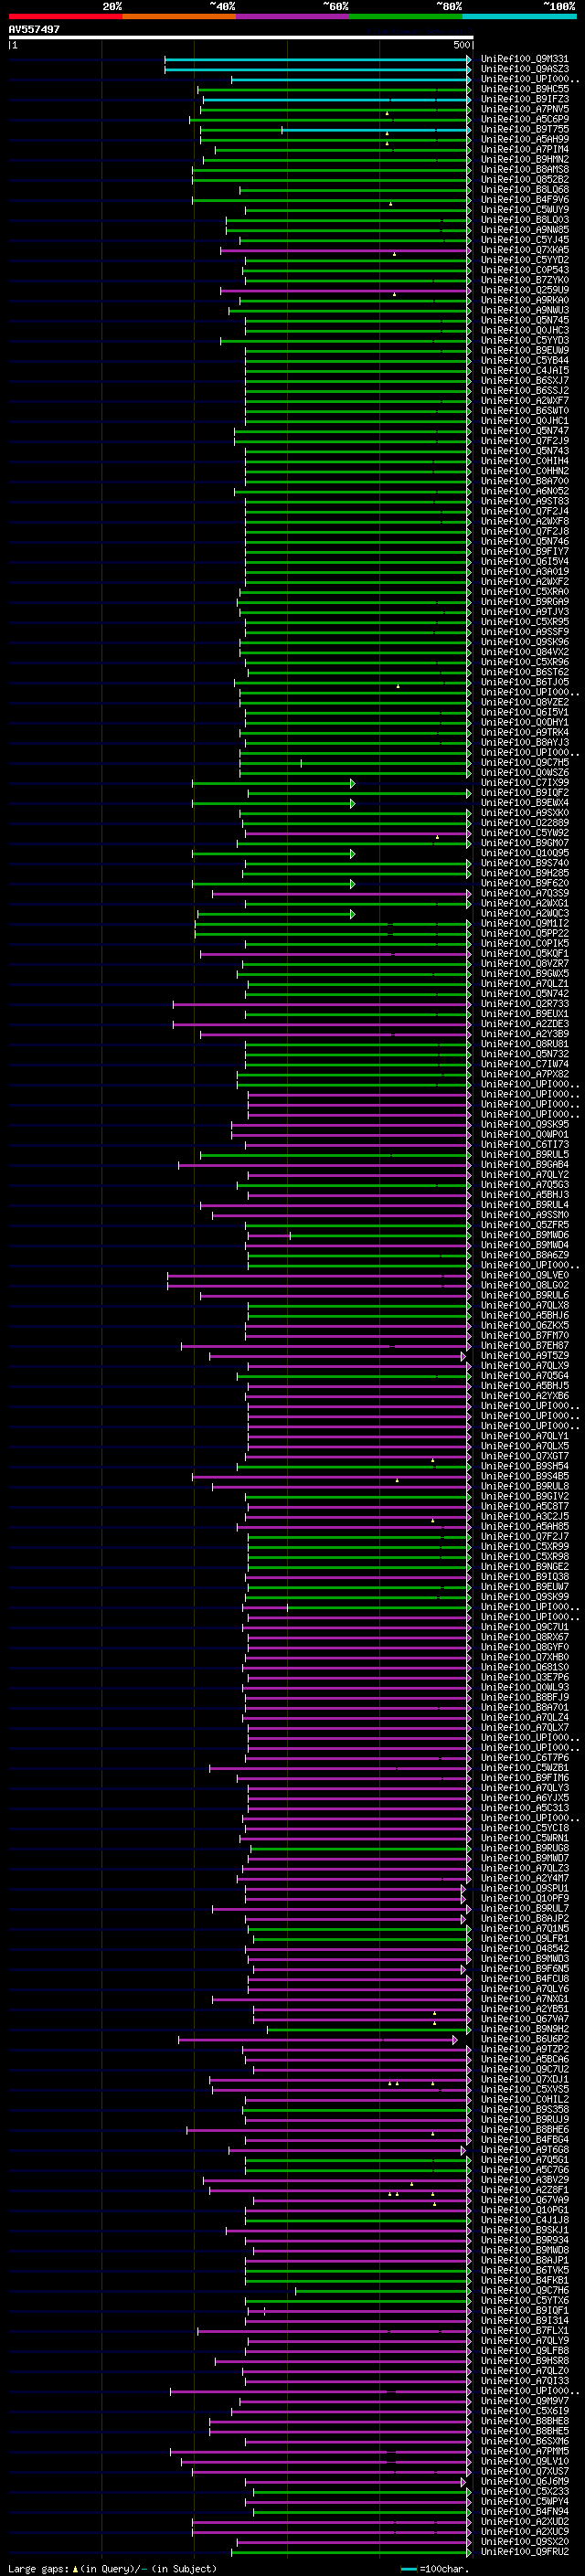Click the purple ~60% identity legend swatch
The height and width of the screenshot is (2576, 585).
click(x=293, y=17)
